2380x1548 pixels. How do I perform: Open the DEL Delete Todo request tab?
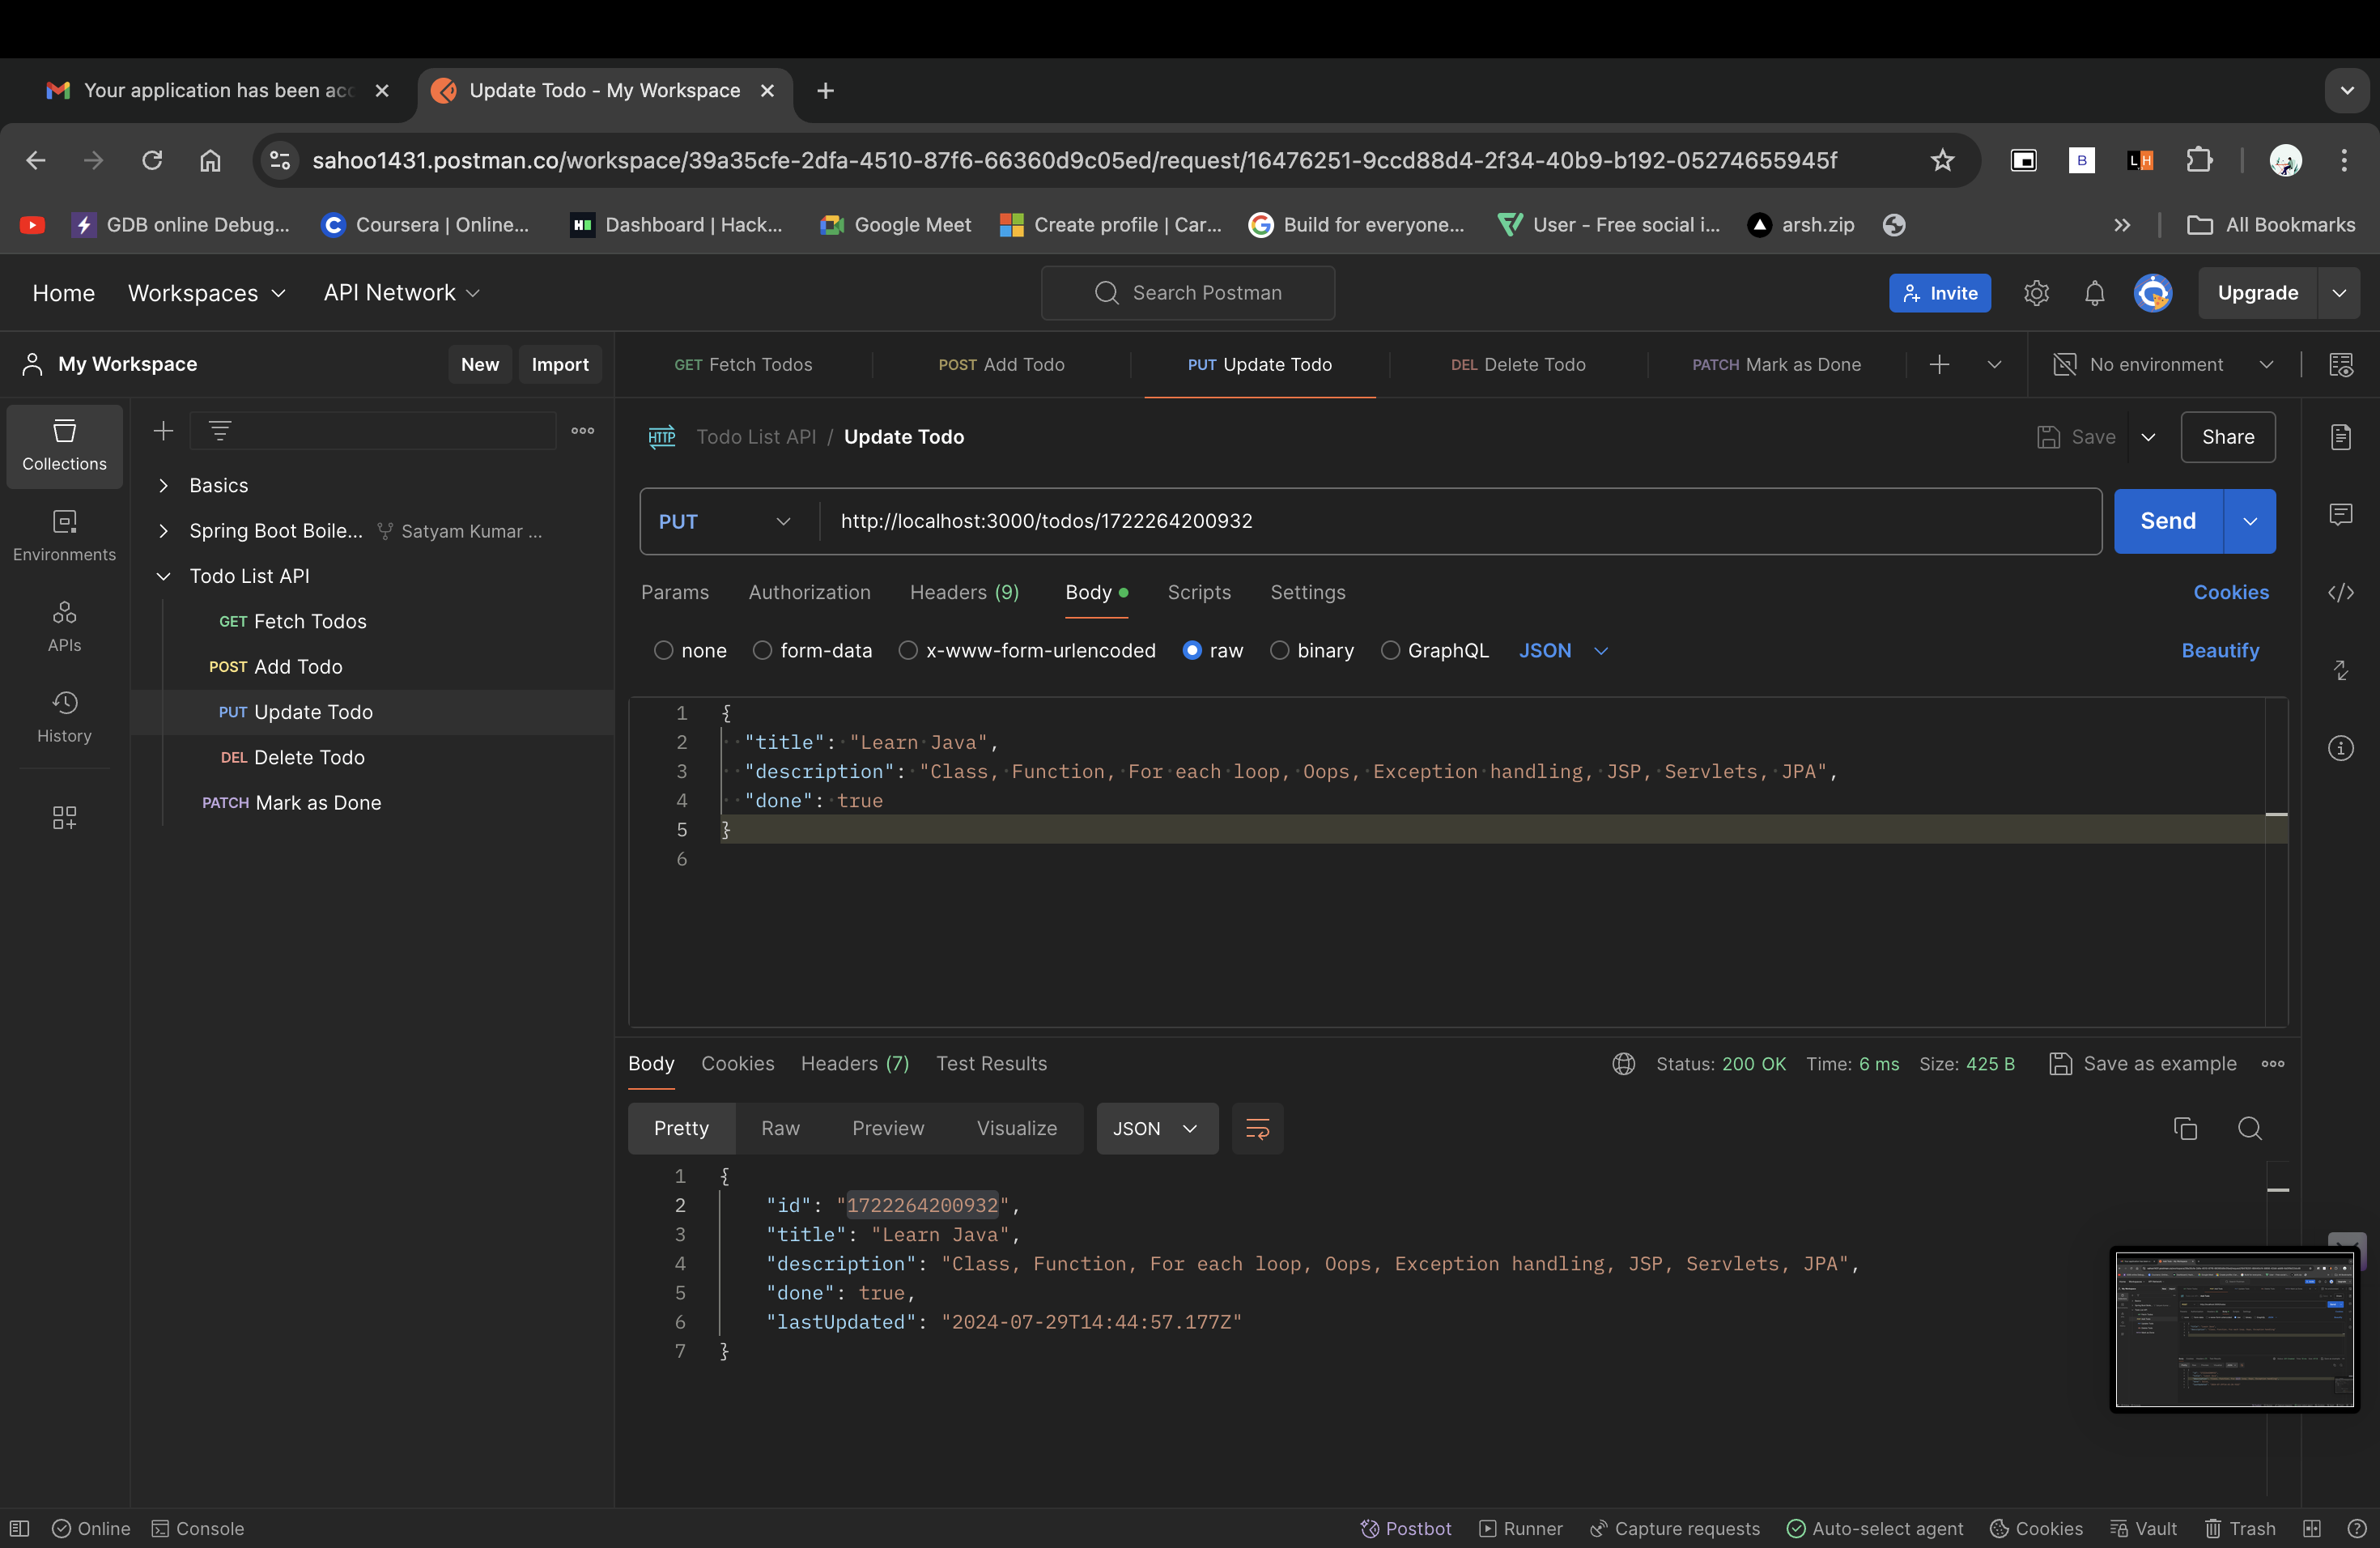1517,364
